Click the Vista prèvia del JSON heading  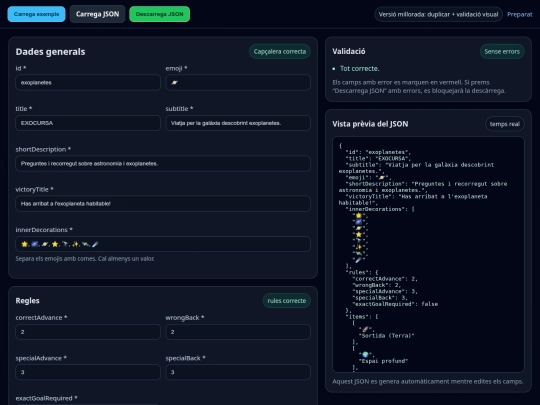[370, 124]
